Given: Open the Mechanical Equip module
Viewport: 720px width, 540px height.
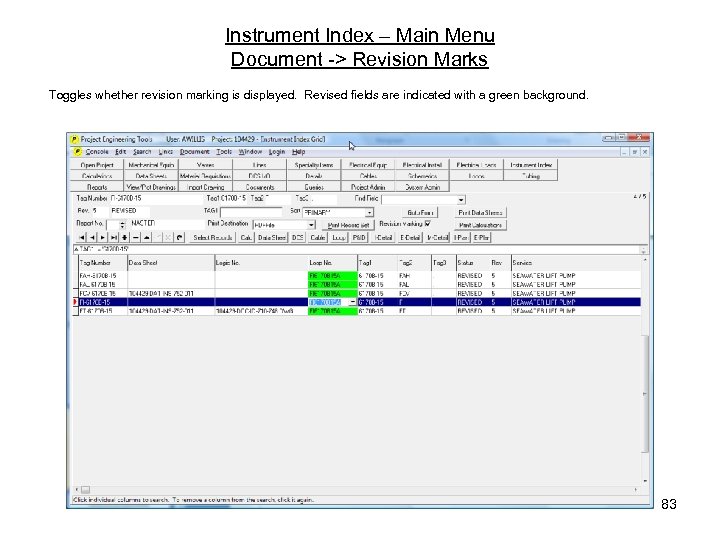Looking at the screenshot, I should (x=151, y=165).
